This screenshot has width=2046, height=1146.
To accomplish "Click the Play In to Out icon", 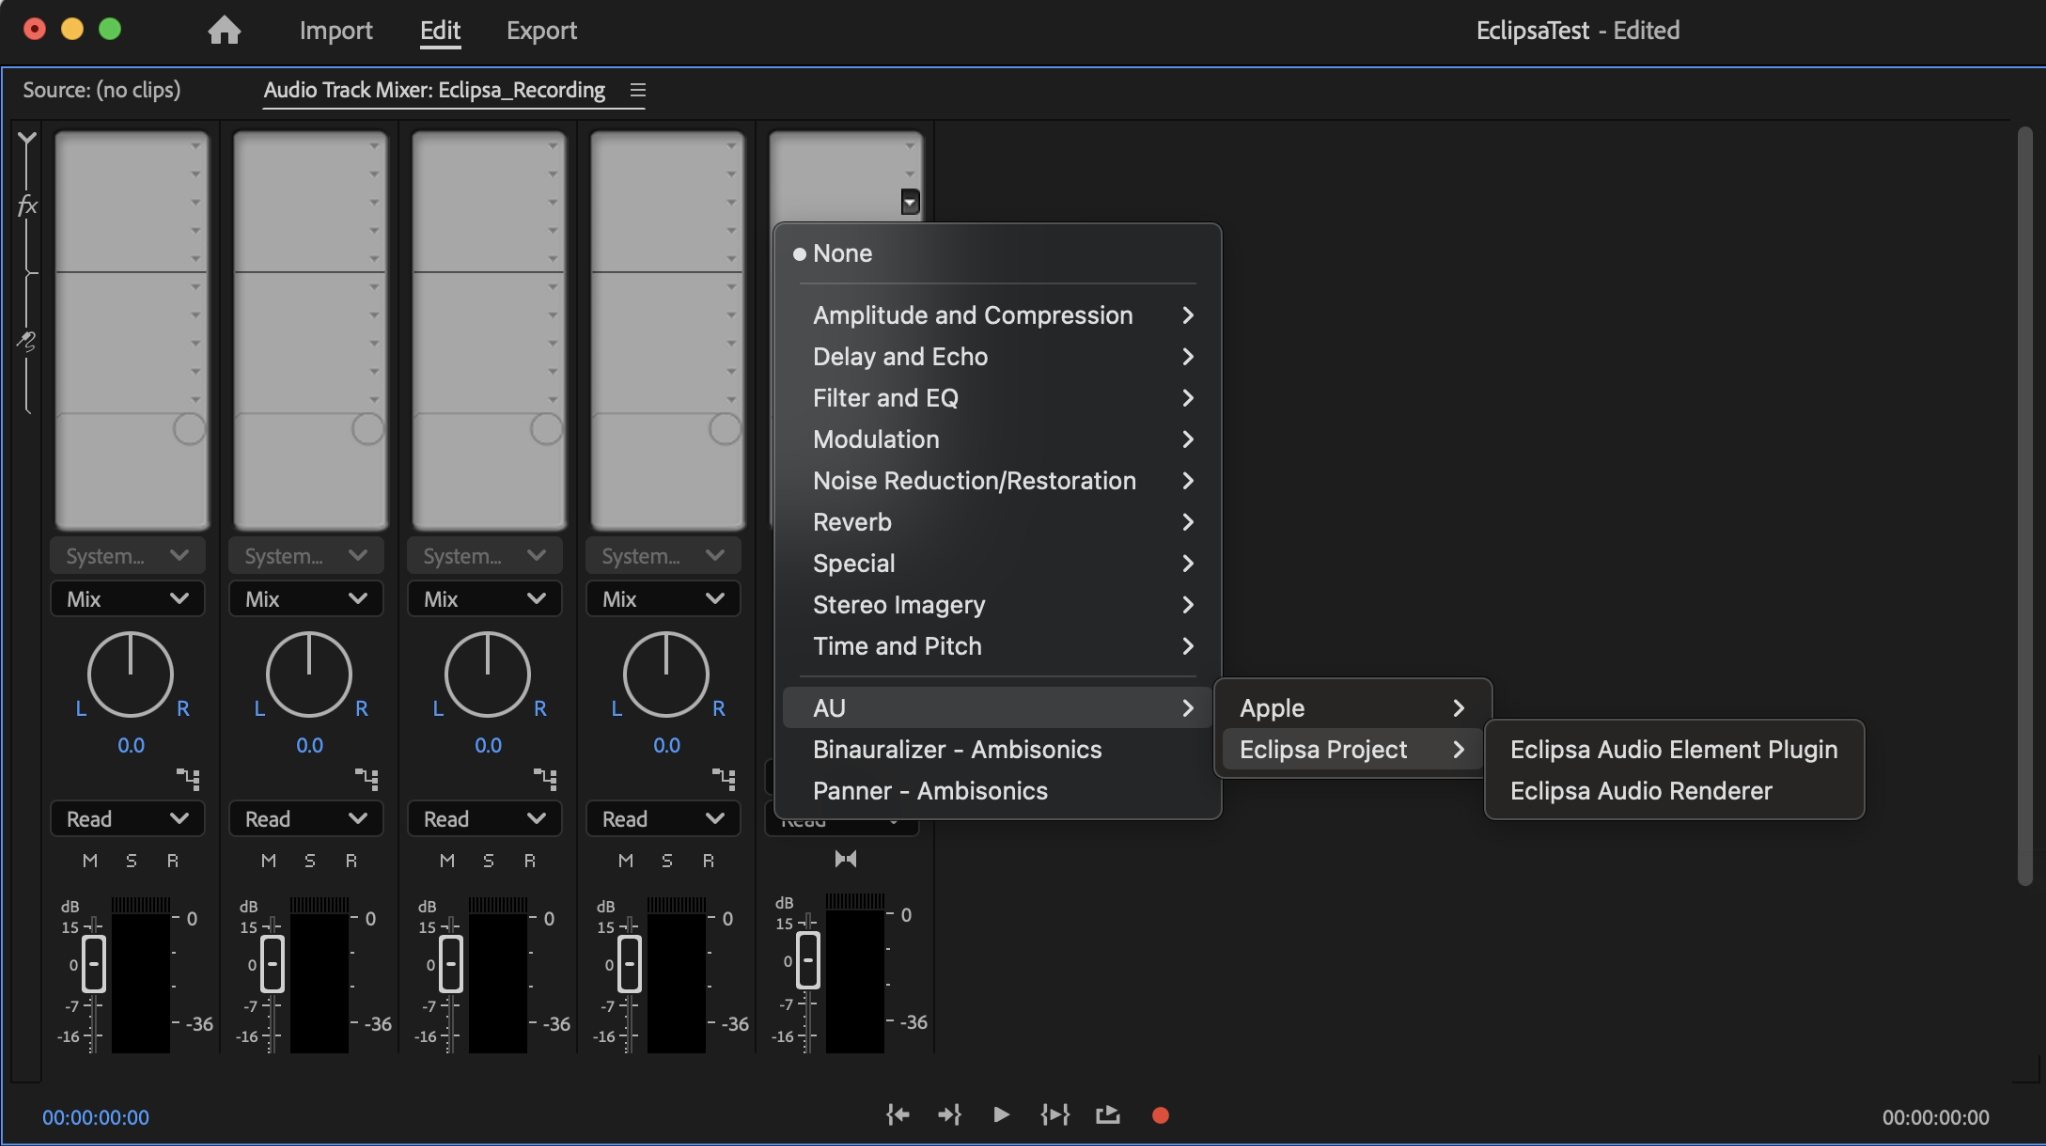I will tap(1054, 1114).
